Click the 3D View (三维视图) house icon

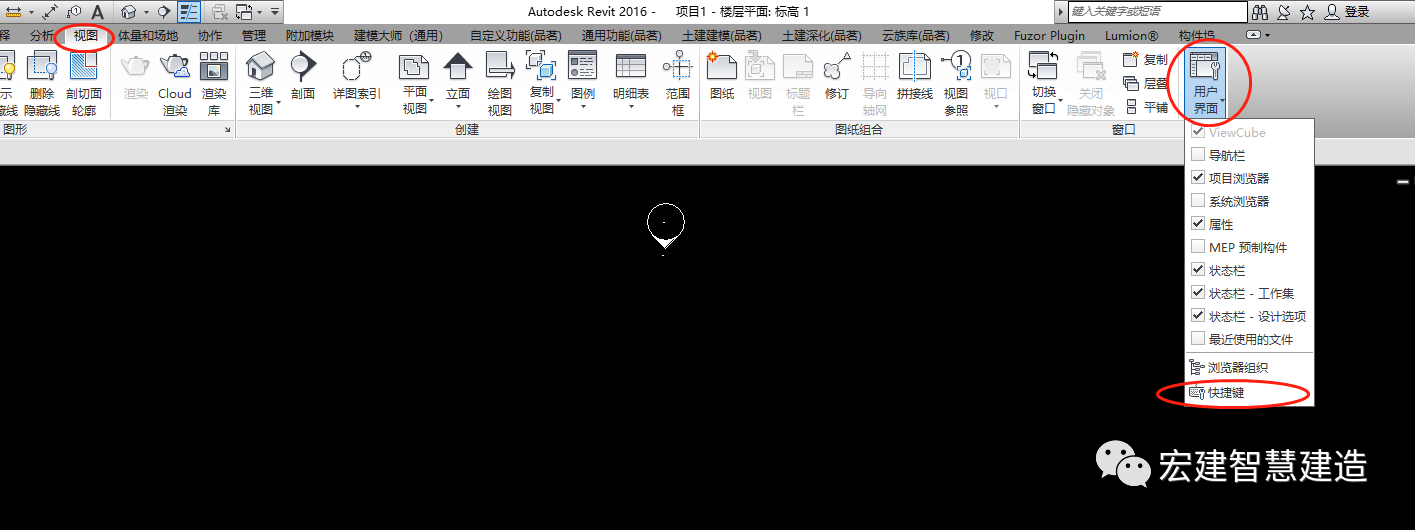[260, 67]
